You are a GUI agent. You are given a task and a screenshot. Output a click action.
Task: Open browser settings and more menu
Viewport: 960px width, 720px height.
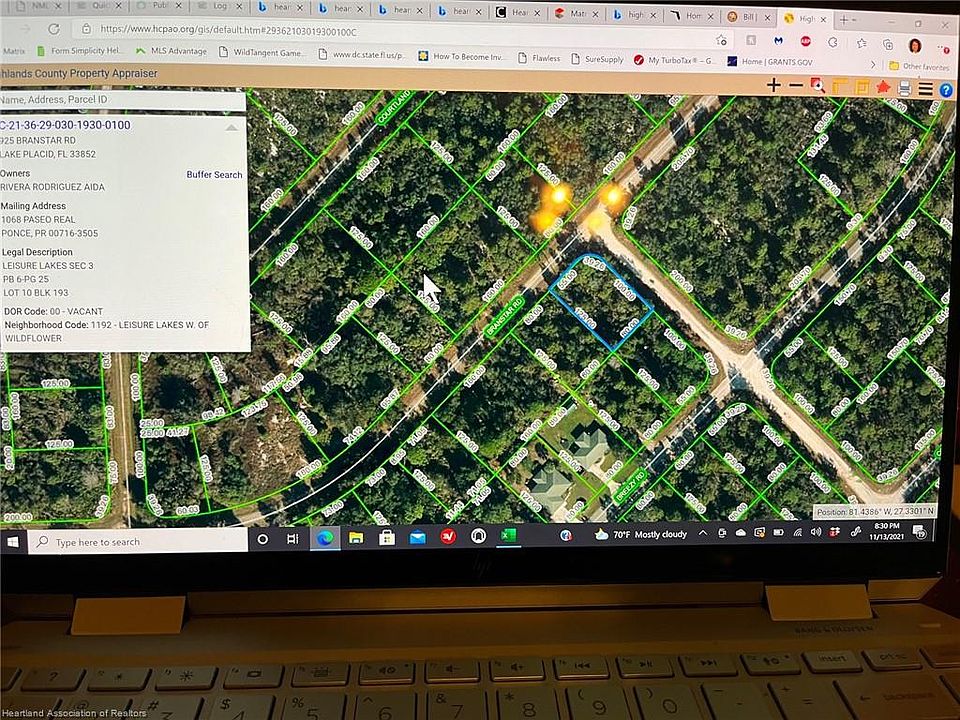(x=943, y=47)
